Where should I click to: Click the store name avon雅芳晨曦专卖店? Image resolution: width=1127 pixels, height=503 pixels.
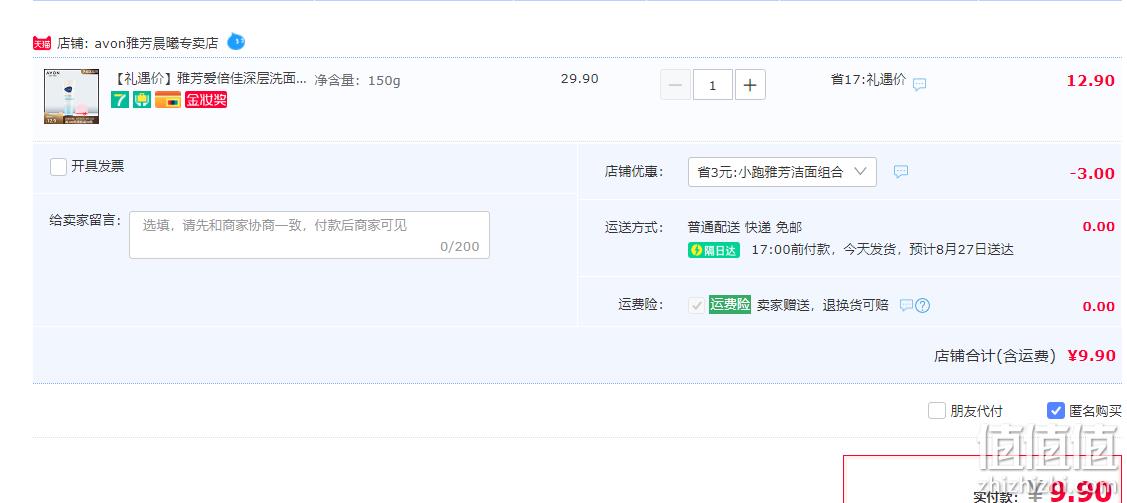[156, 43]
